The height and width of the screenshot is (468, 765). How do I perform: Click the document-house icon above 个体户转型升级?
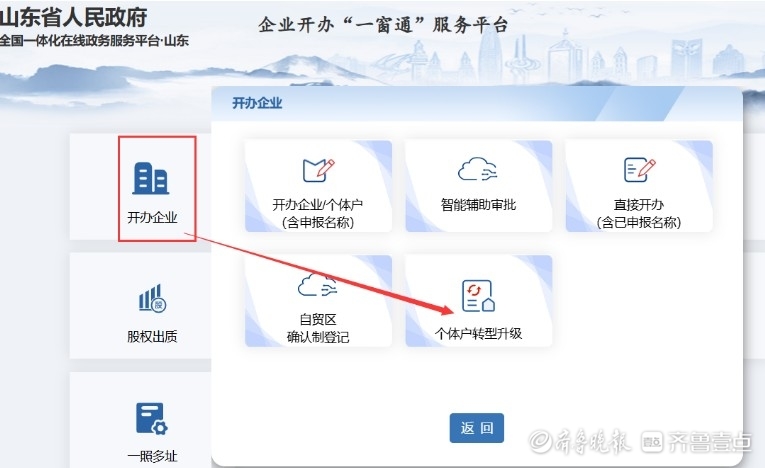(478, 295)
